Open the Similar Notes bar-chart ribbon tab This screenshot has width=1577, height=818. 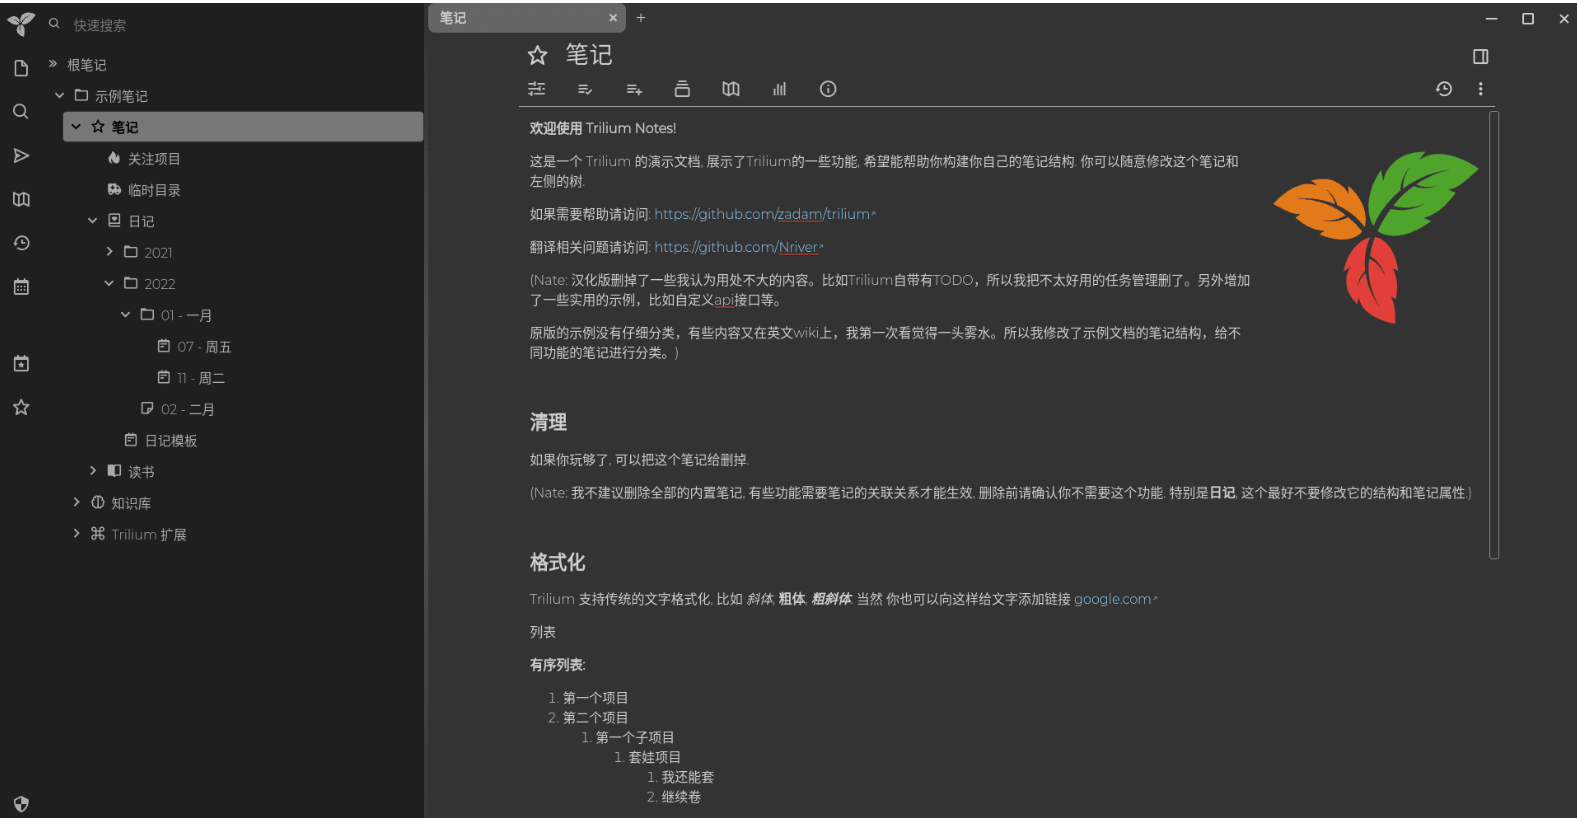click(779, 89)
